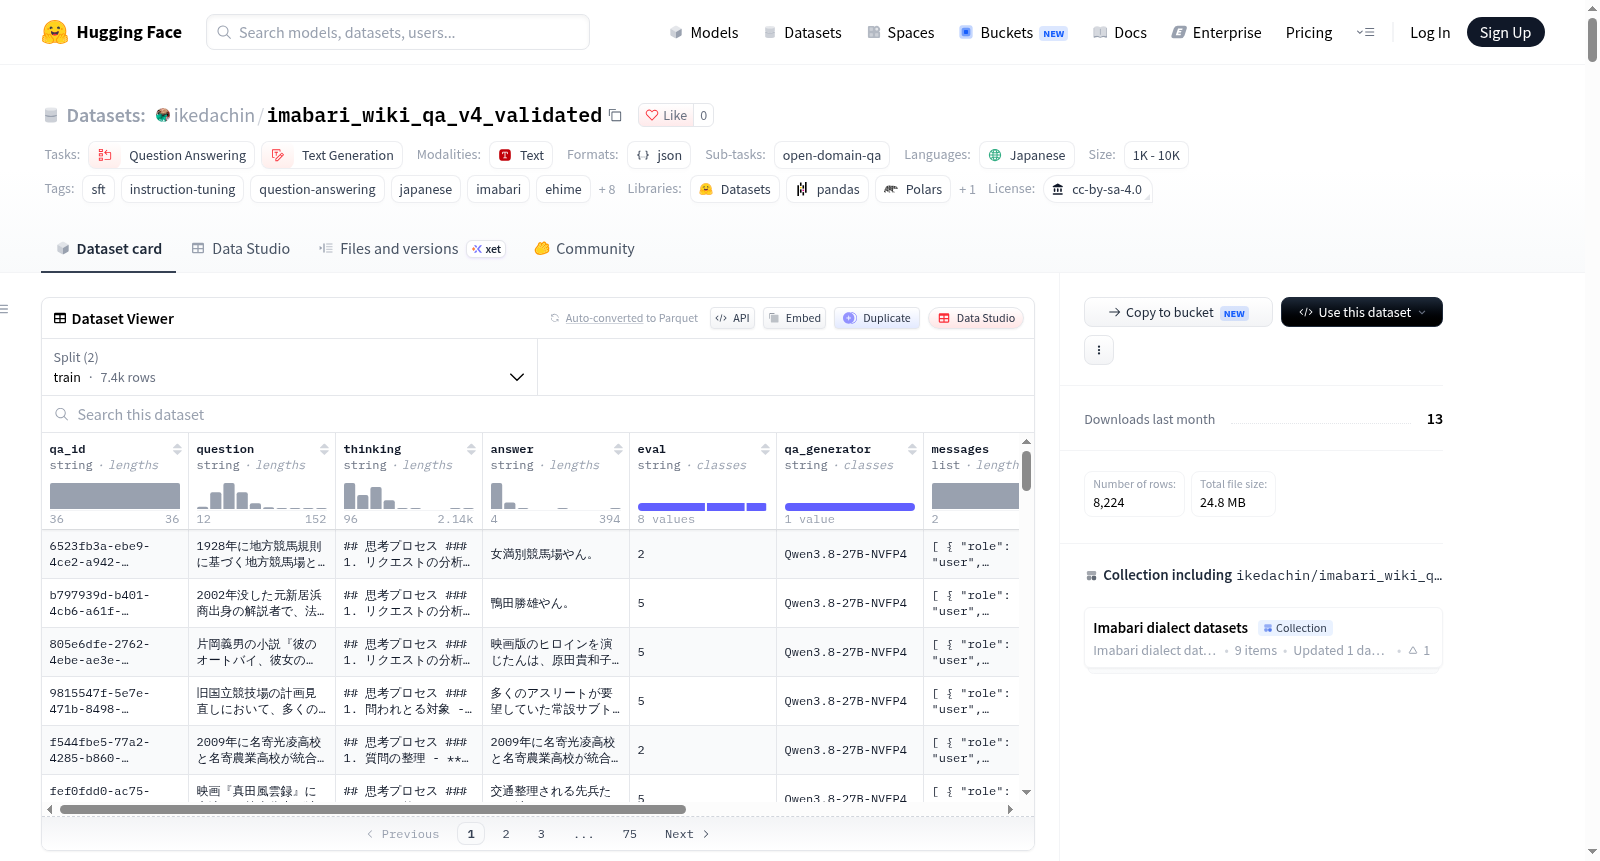Image resolution: width=1600 pixels, height=861 pixels.
Task: Click the qa_id cell 6523fb3a-ebe9
Action: point(115,554)
